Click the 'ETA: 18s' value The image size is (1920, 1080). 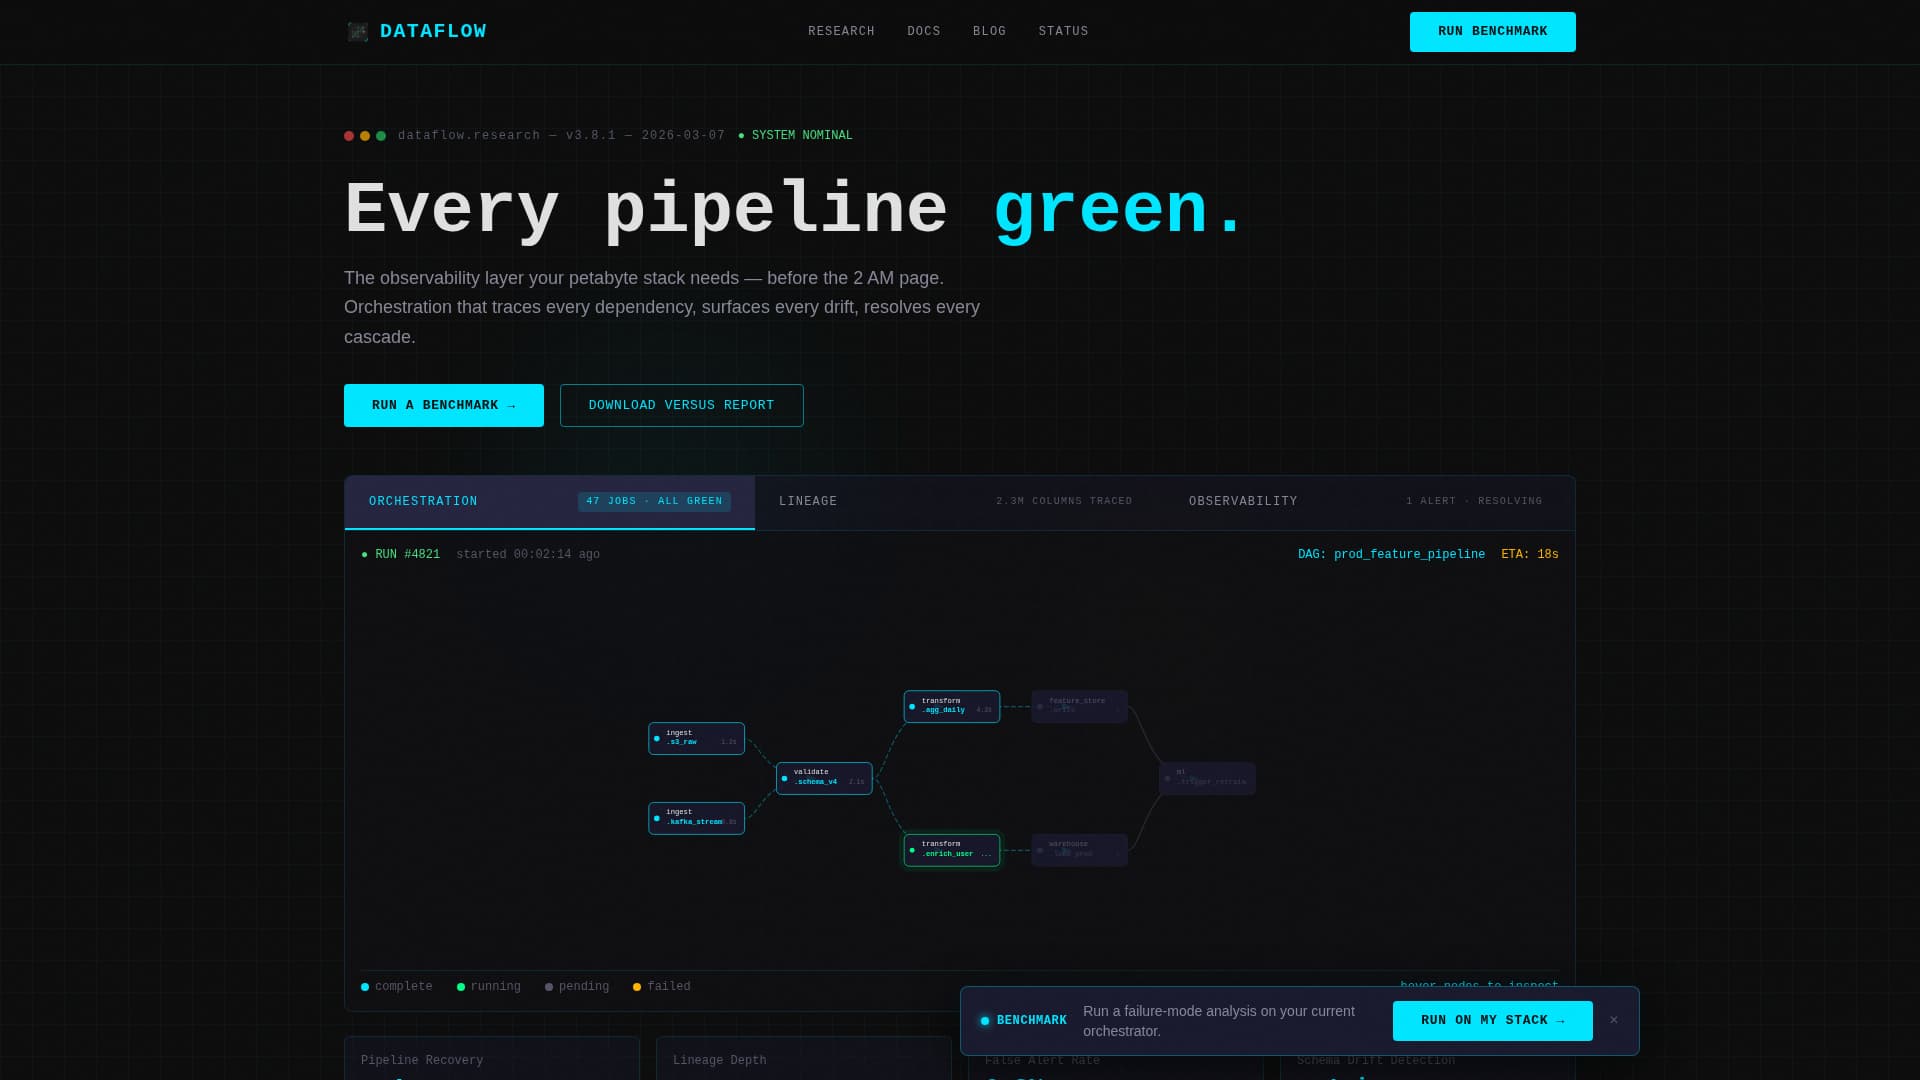(1529, 555)
